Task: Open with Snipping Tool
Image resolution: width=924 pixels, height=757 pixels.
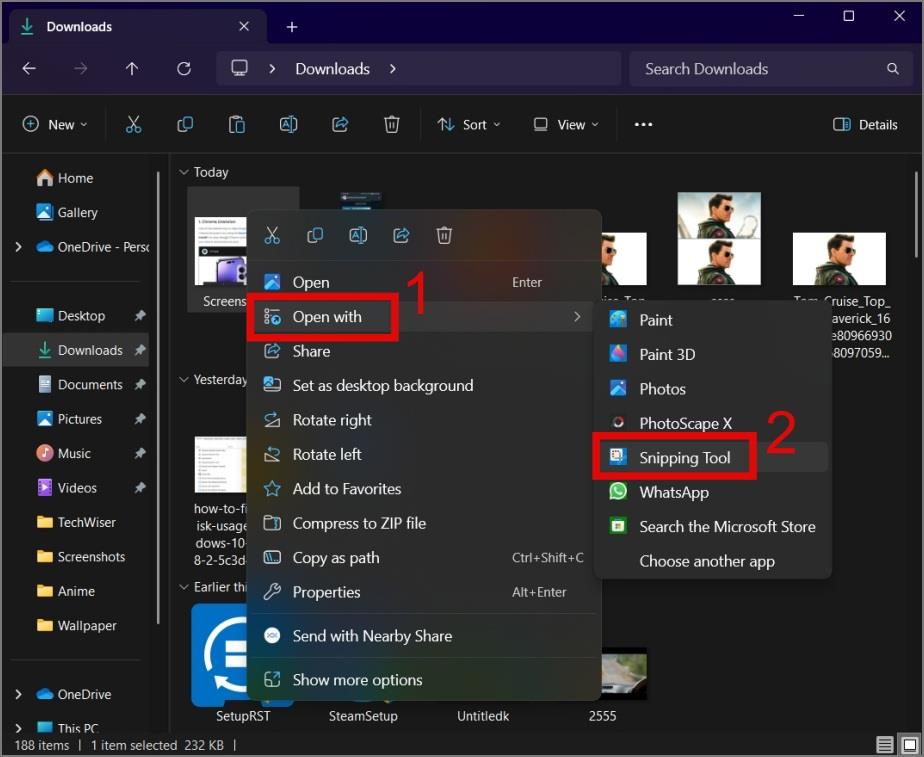Action: (x=713, y=458)
